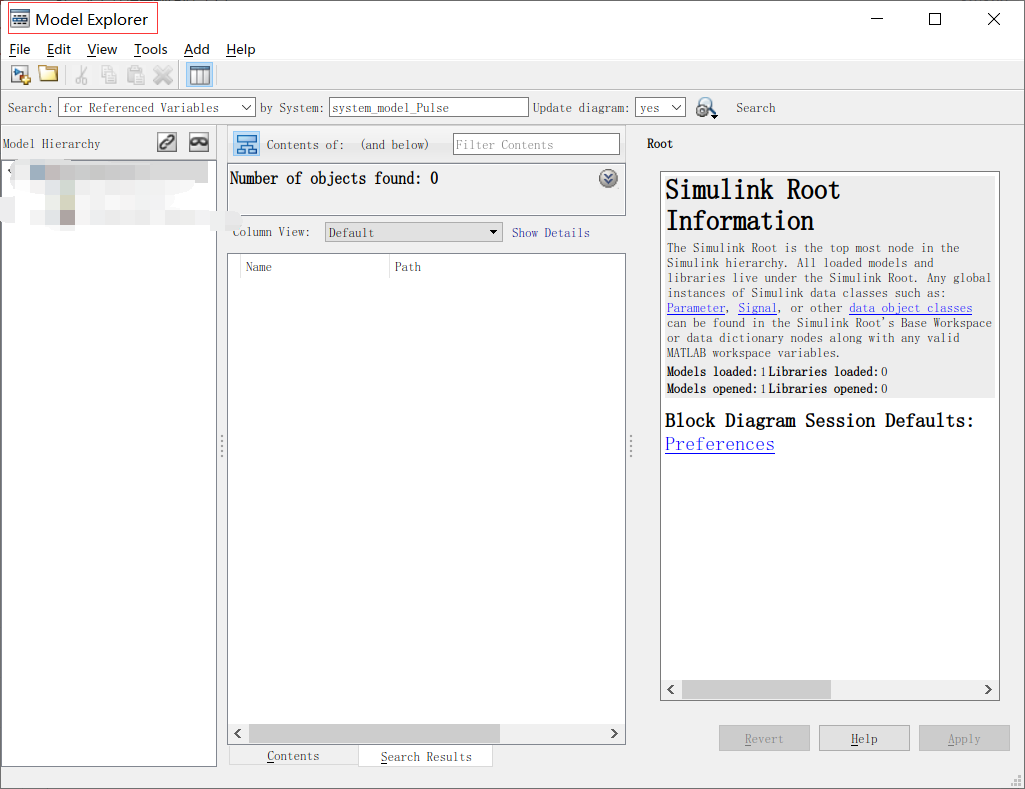Click the Help button in dialog pane

(864, 738)
